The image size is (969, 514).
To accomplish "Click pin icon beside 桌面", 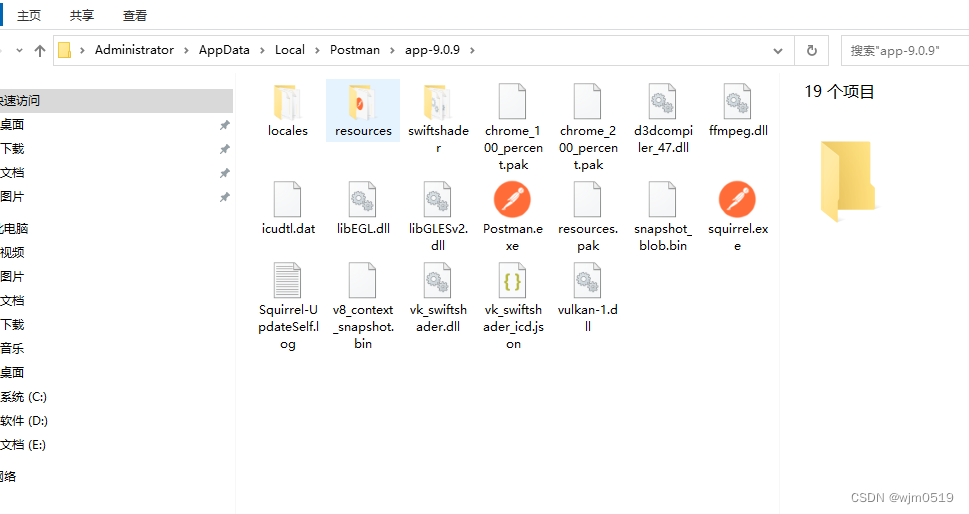I will coord(224,125).
